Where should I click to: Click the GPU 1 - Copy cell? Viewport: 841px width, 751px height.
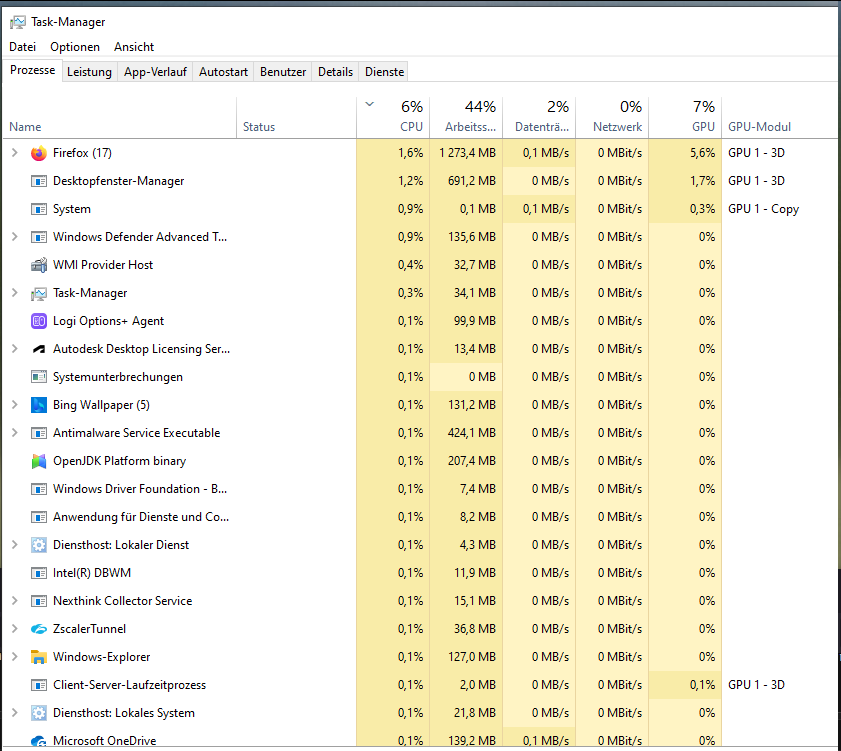point(763,209)
